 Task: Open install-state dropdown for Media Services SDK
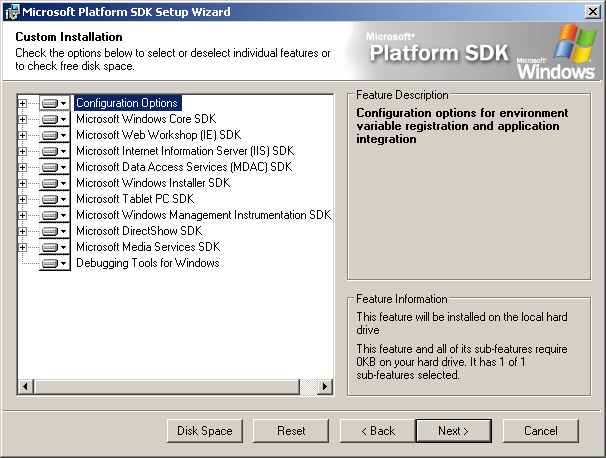click(54, 247)
